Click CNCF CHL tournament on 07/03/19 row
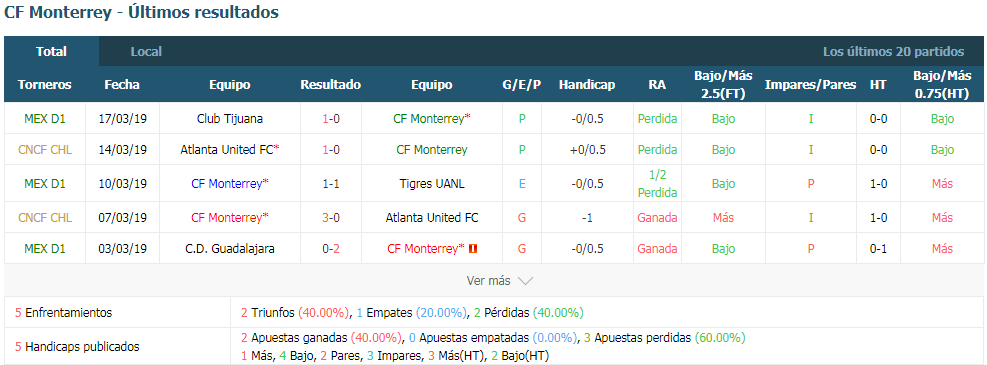This screenshot has width=987, height=365. click(44, 218)
